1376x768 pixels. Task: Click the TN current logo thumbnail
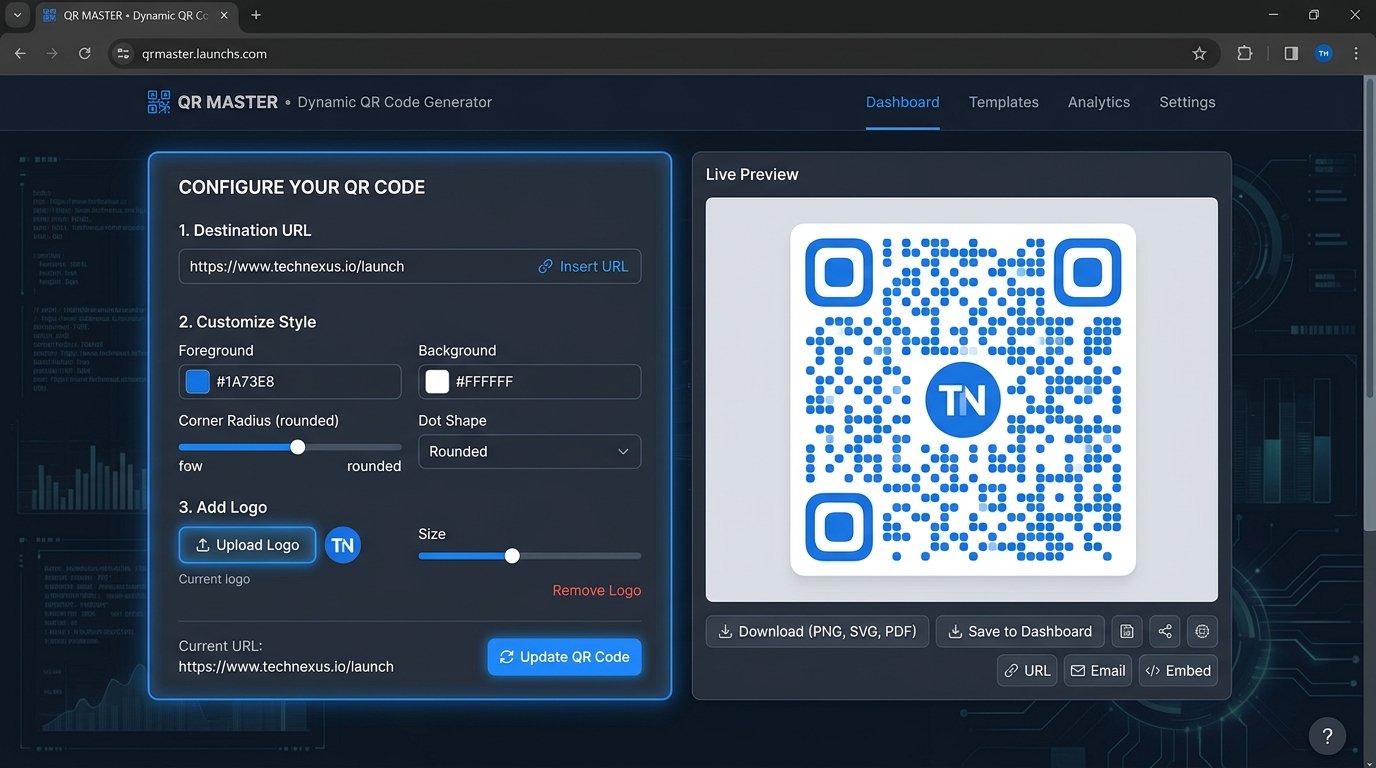point(343,545)
